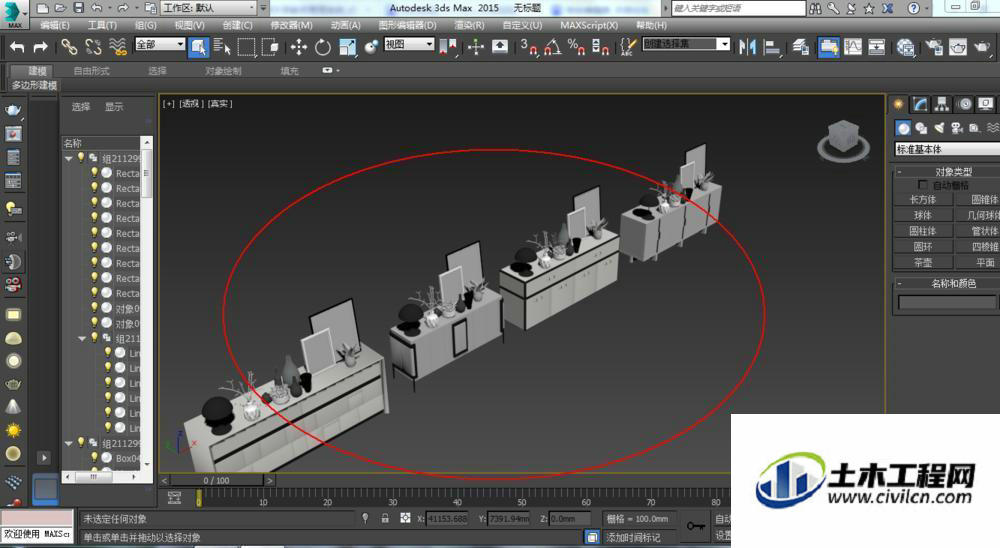Toggle visibility bulb of first Recta row
Screen dimensions: 1000x548
94,172
